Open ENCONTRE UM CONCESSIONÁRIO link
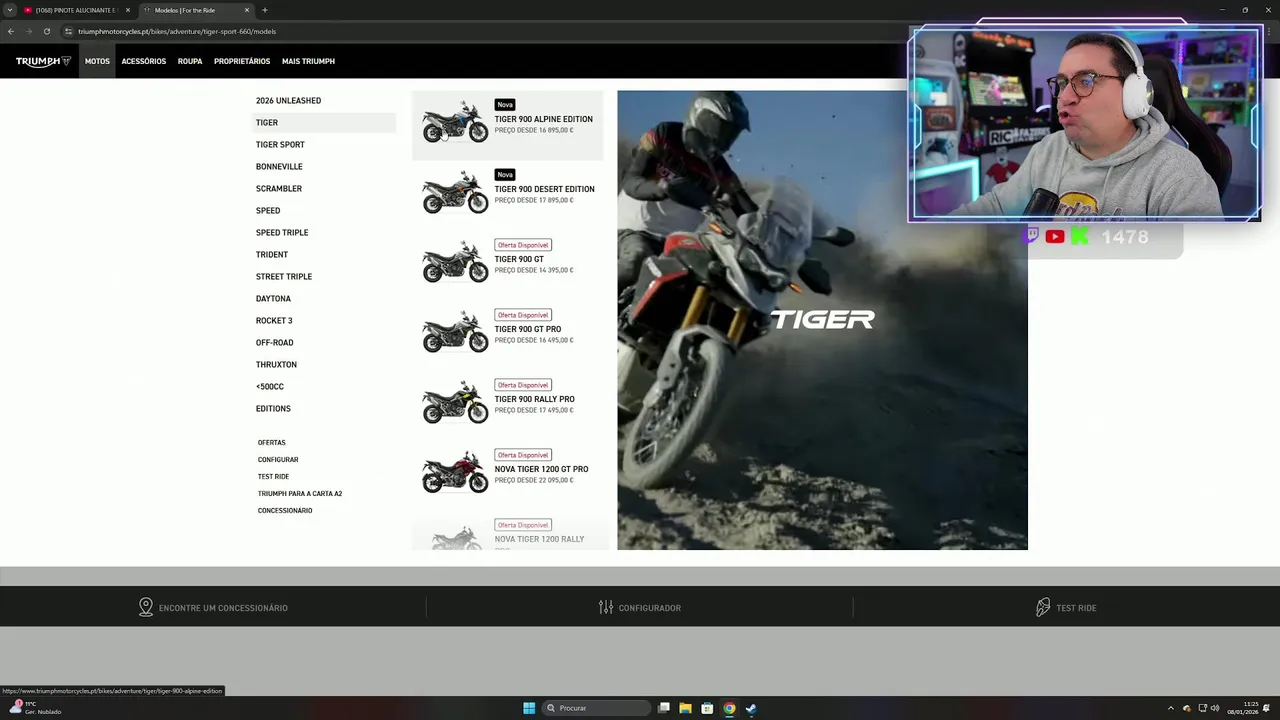The width and height of the screenshot is (1280, 720). (223, 608)
